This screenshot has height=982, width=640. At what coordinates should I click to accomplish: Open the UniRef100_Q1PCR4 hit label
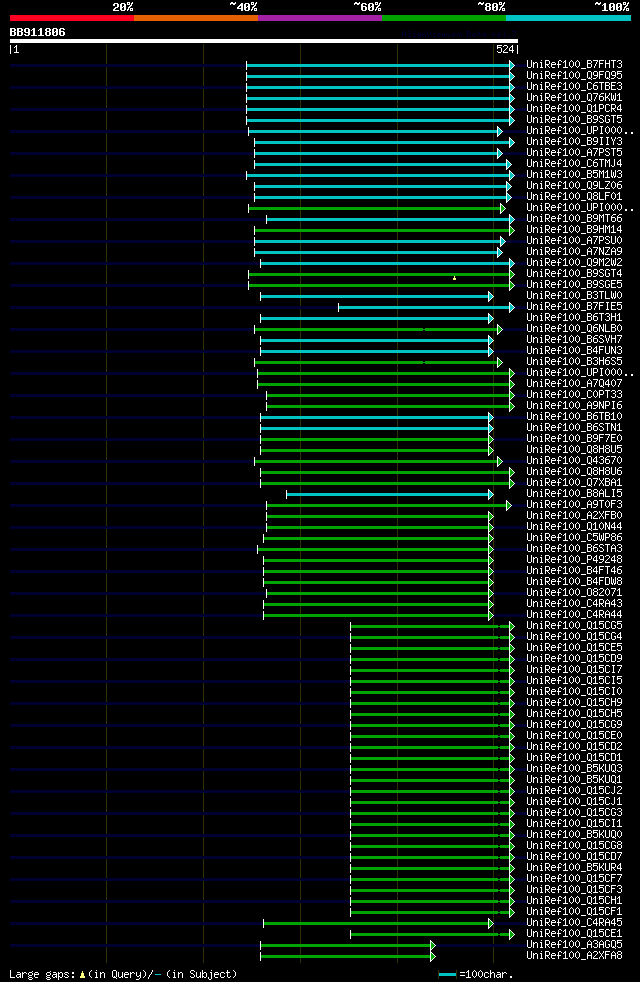tap(574, 108)
